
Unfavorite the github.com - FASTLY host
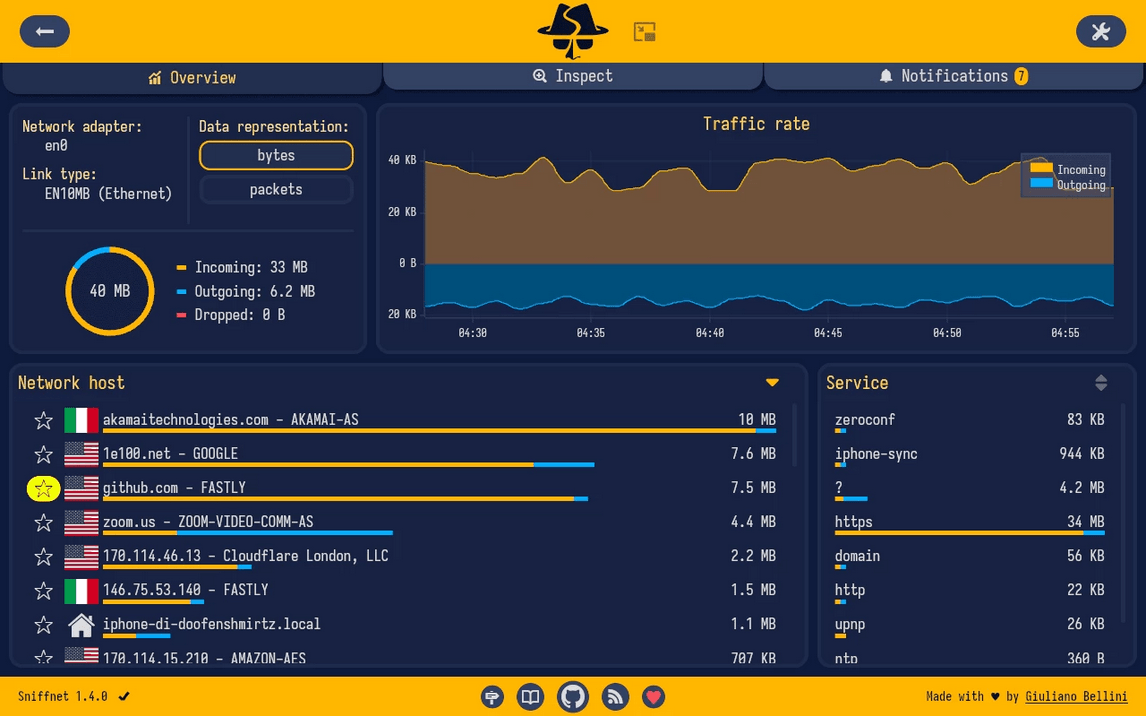tap(43, 488)
